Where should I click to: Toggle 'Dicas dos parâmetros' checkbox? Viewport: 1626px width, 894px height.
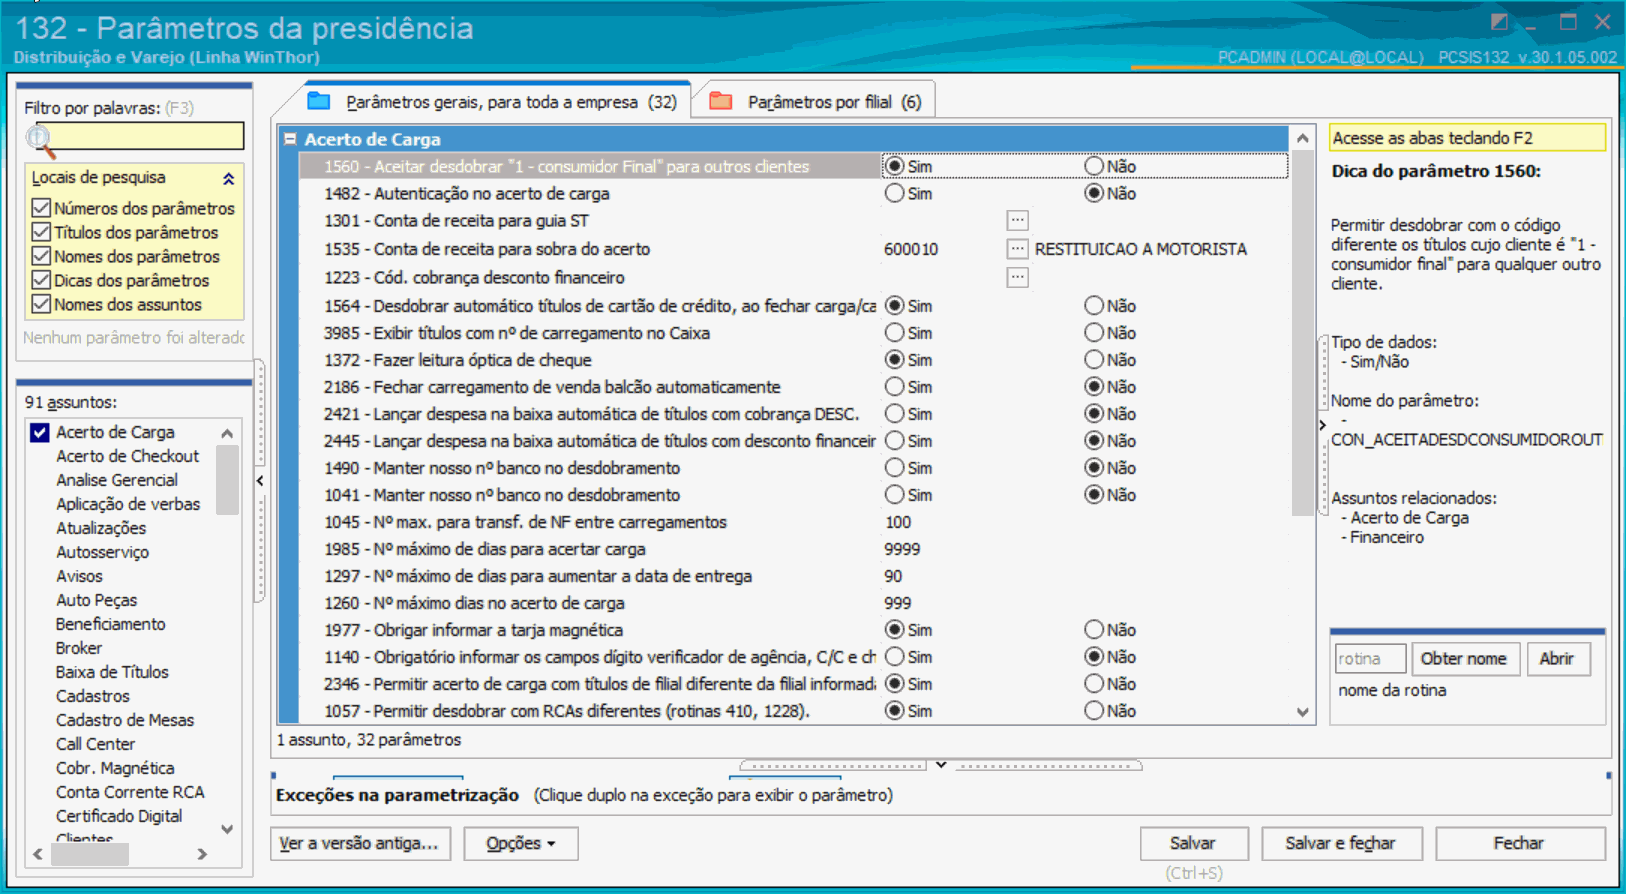click(41, 280)
